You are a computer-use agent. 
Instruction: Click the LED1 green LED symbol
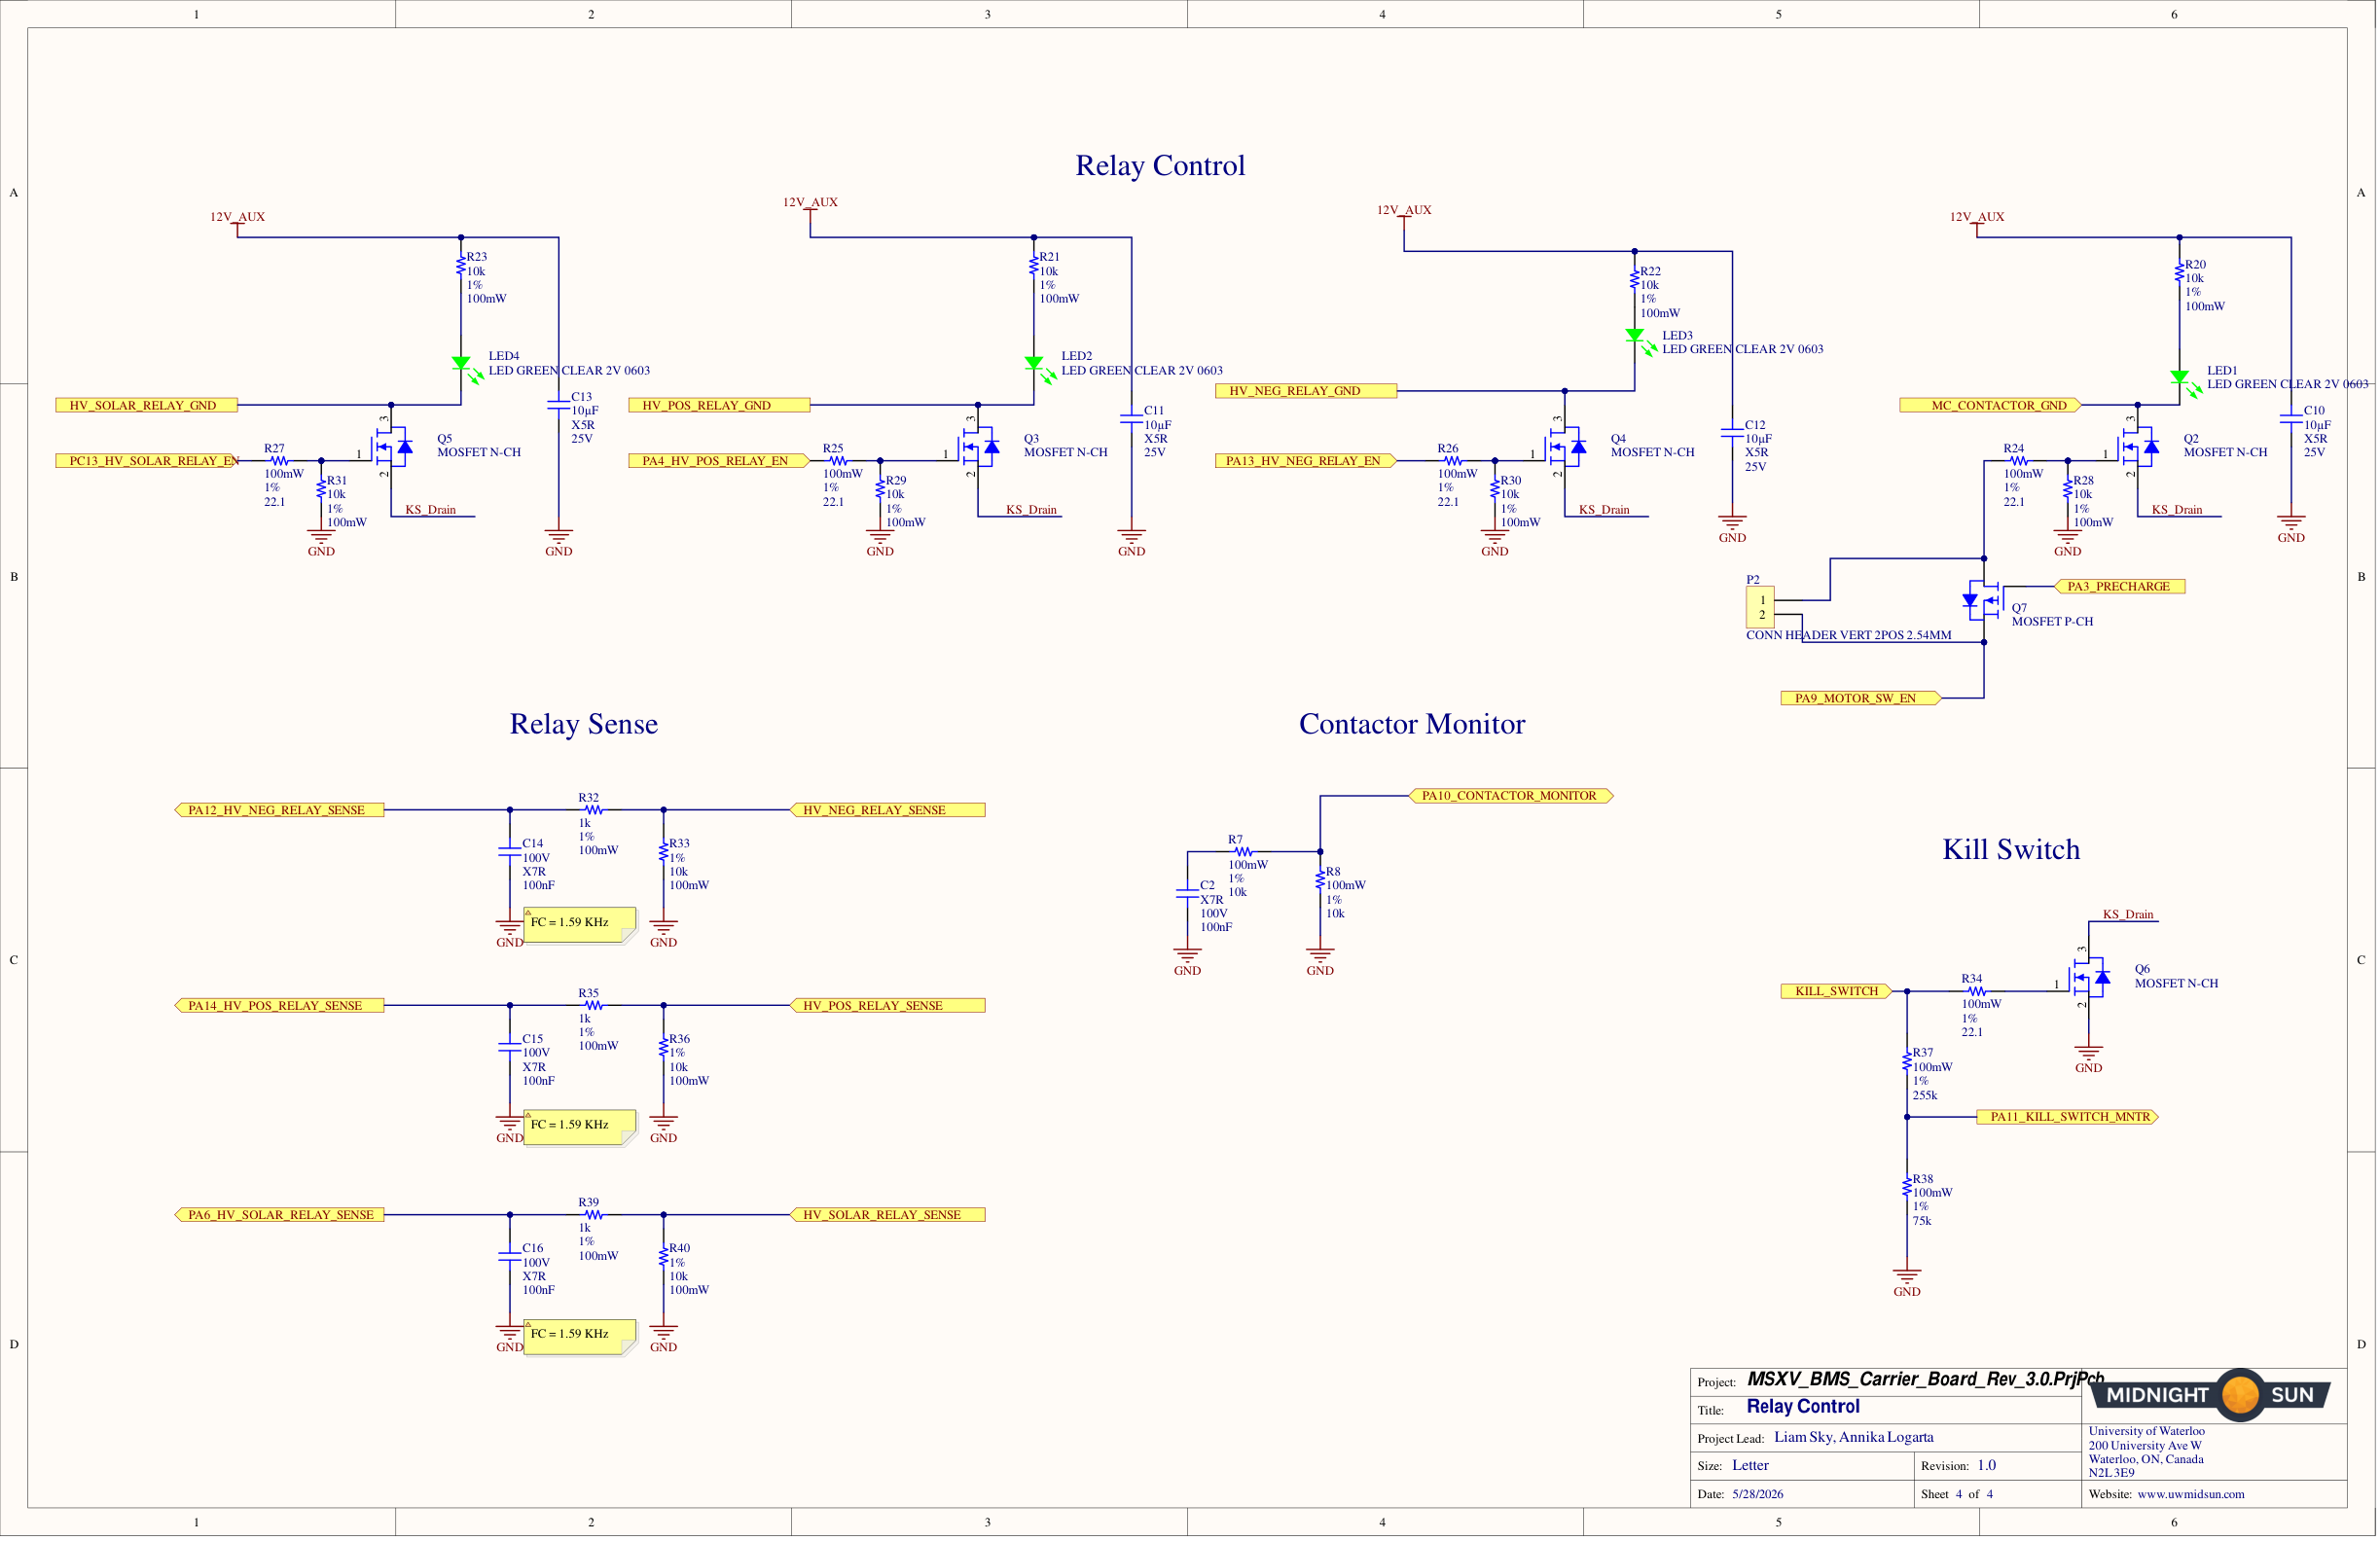2185,383
